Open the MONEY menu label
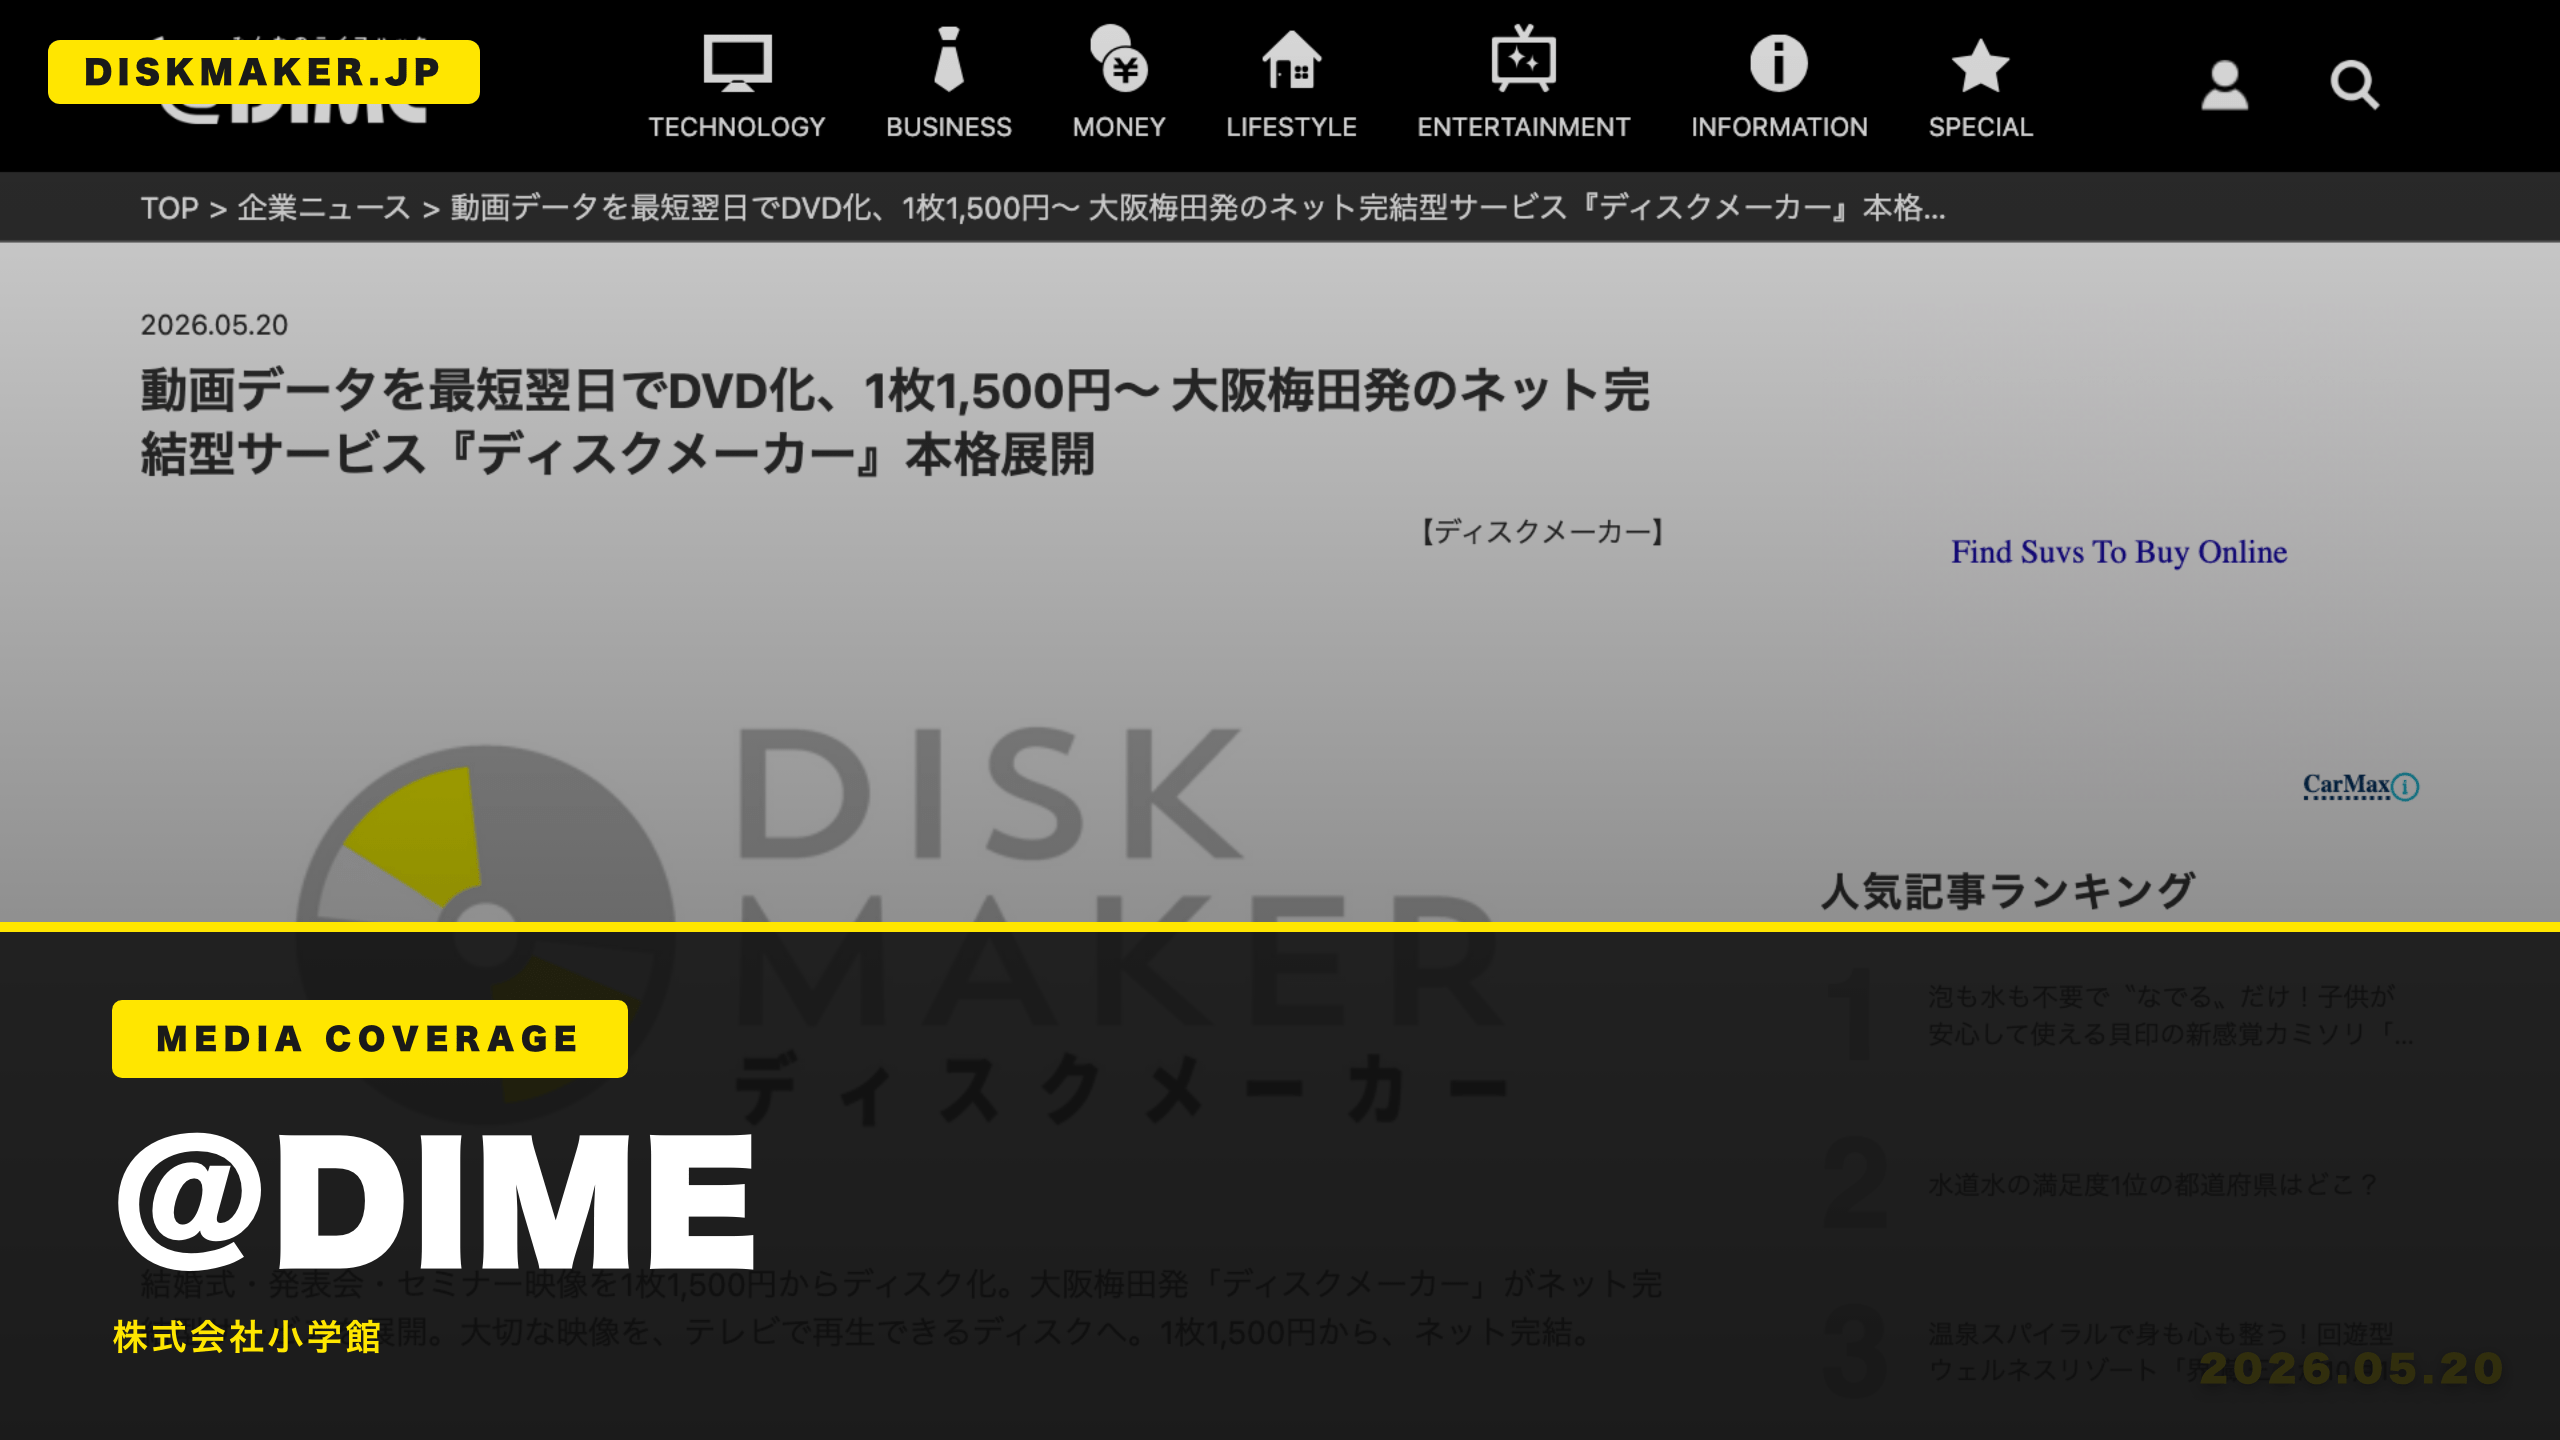Screen dimensions: 2560x1440 coord(1119,127)
